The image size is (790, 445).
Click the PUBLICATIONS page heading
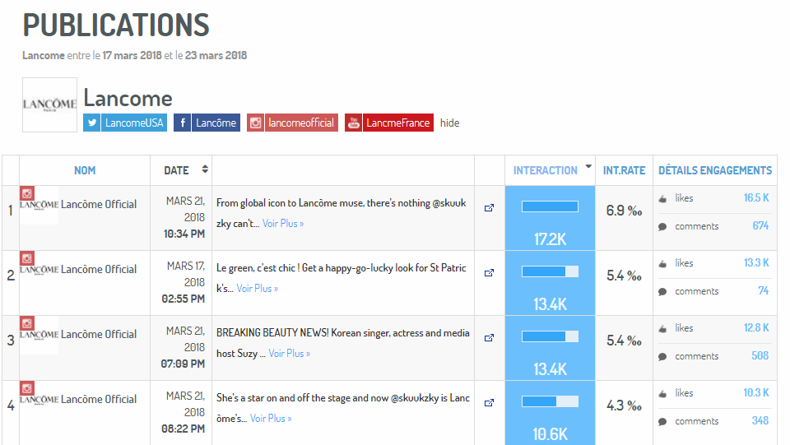pos(116,25)
